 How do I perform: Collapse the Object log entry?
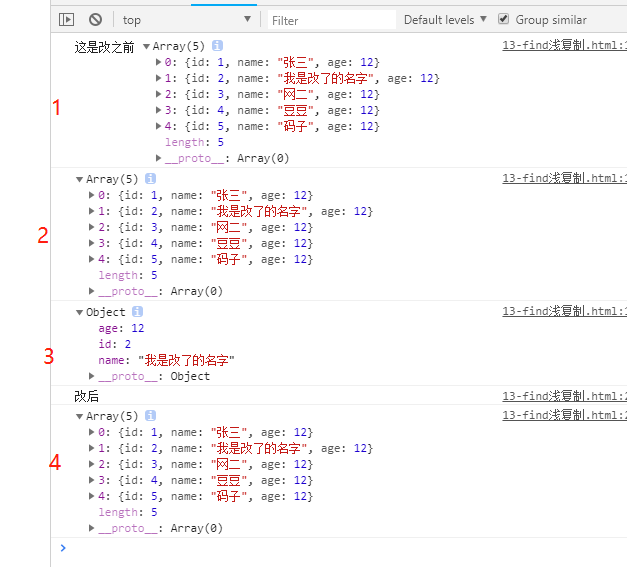coord(80,313)
